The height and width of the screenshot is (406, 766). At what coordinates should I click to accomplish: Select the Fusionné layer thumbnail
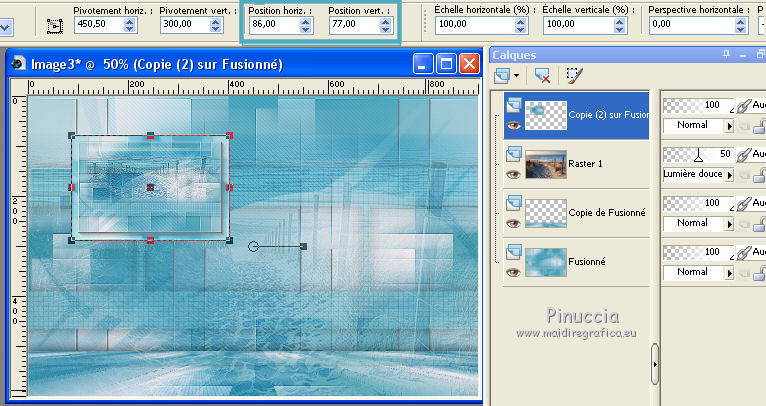546,262
